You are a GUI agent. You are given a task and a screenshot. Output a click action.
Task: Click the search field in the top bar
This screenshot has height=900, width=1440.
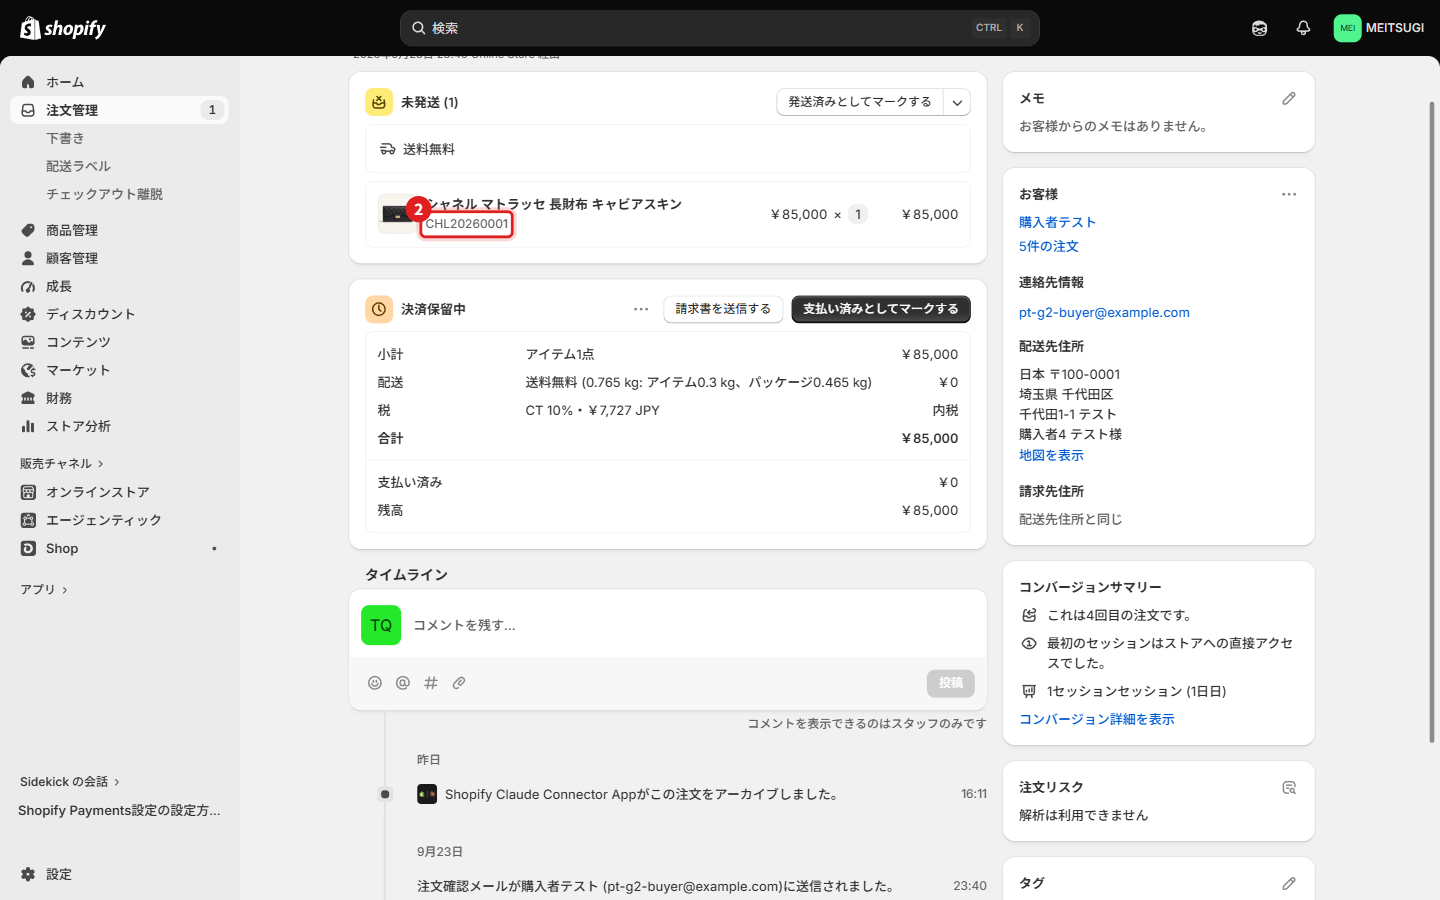(x=720, y=28)
